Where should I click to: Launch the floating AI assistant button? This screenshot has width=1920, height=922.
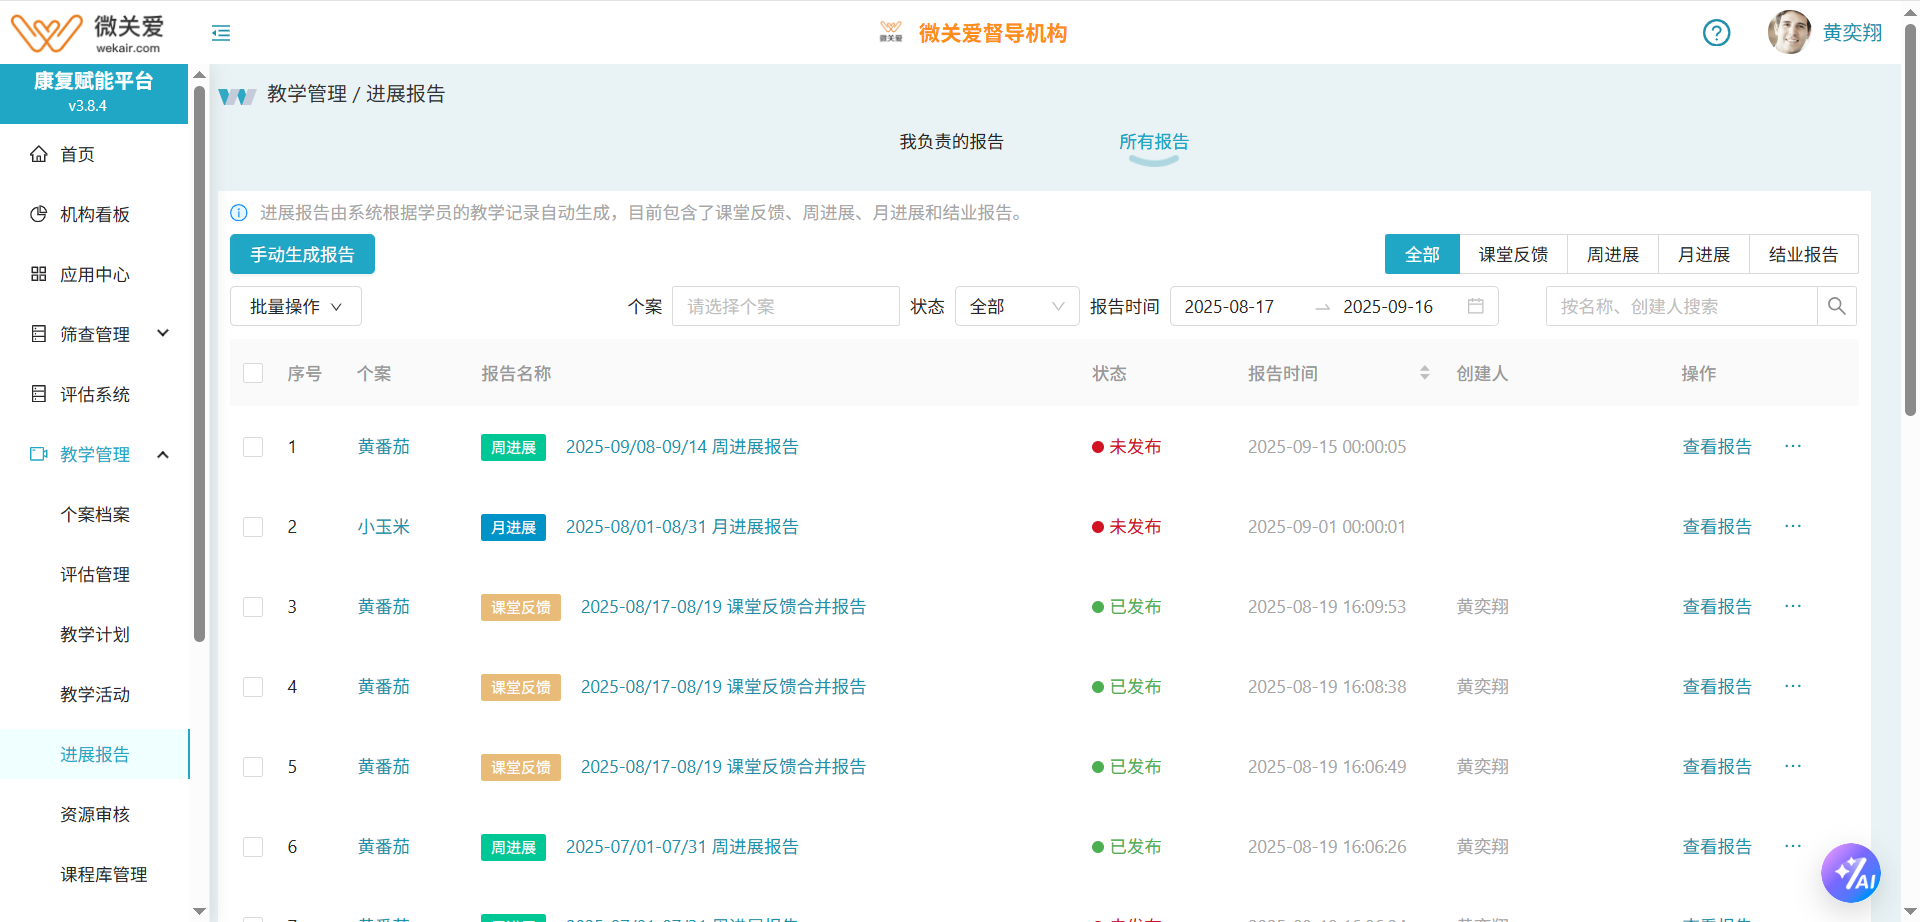click(1850, 873)
